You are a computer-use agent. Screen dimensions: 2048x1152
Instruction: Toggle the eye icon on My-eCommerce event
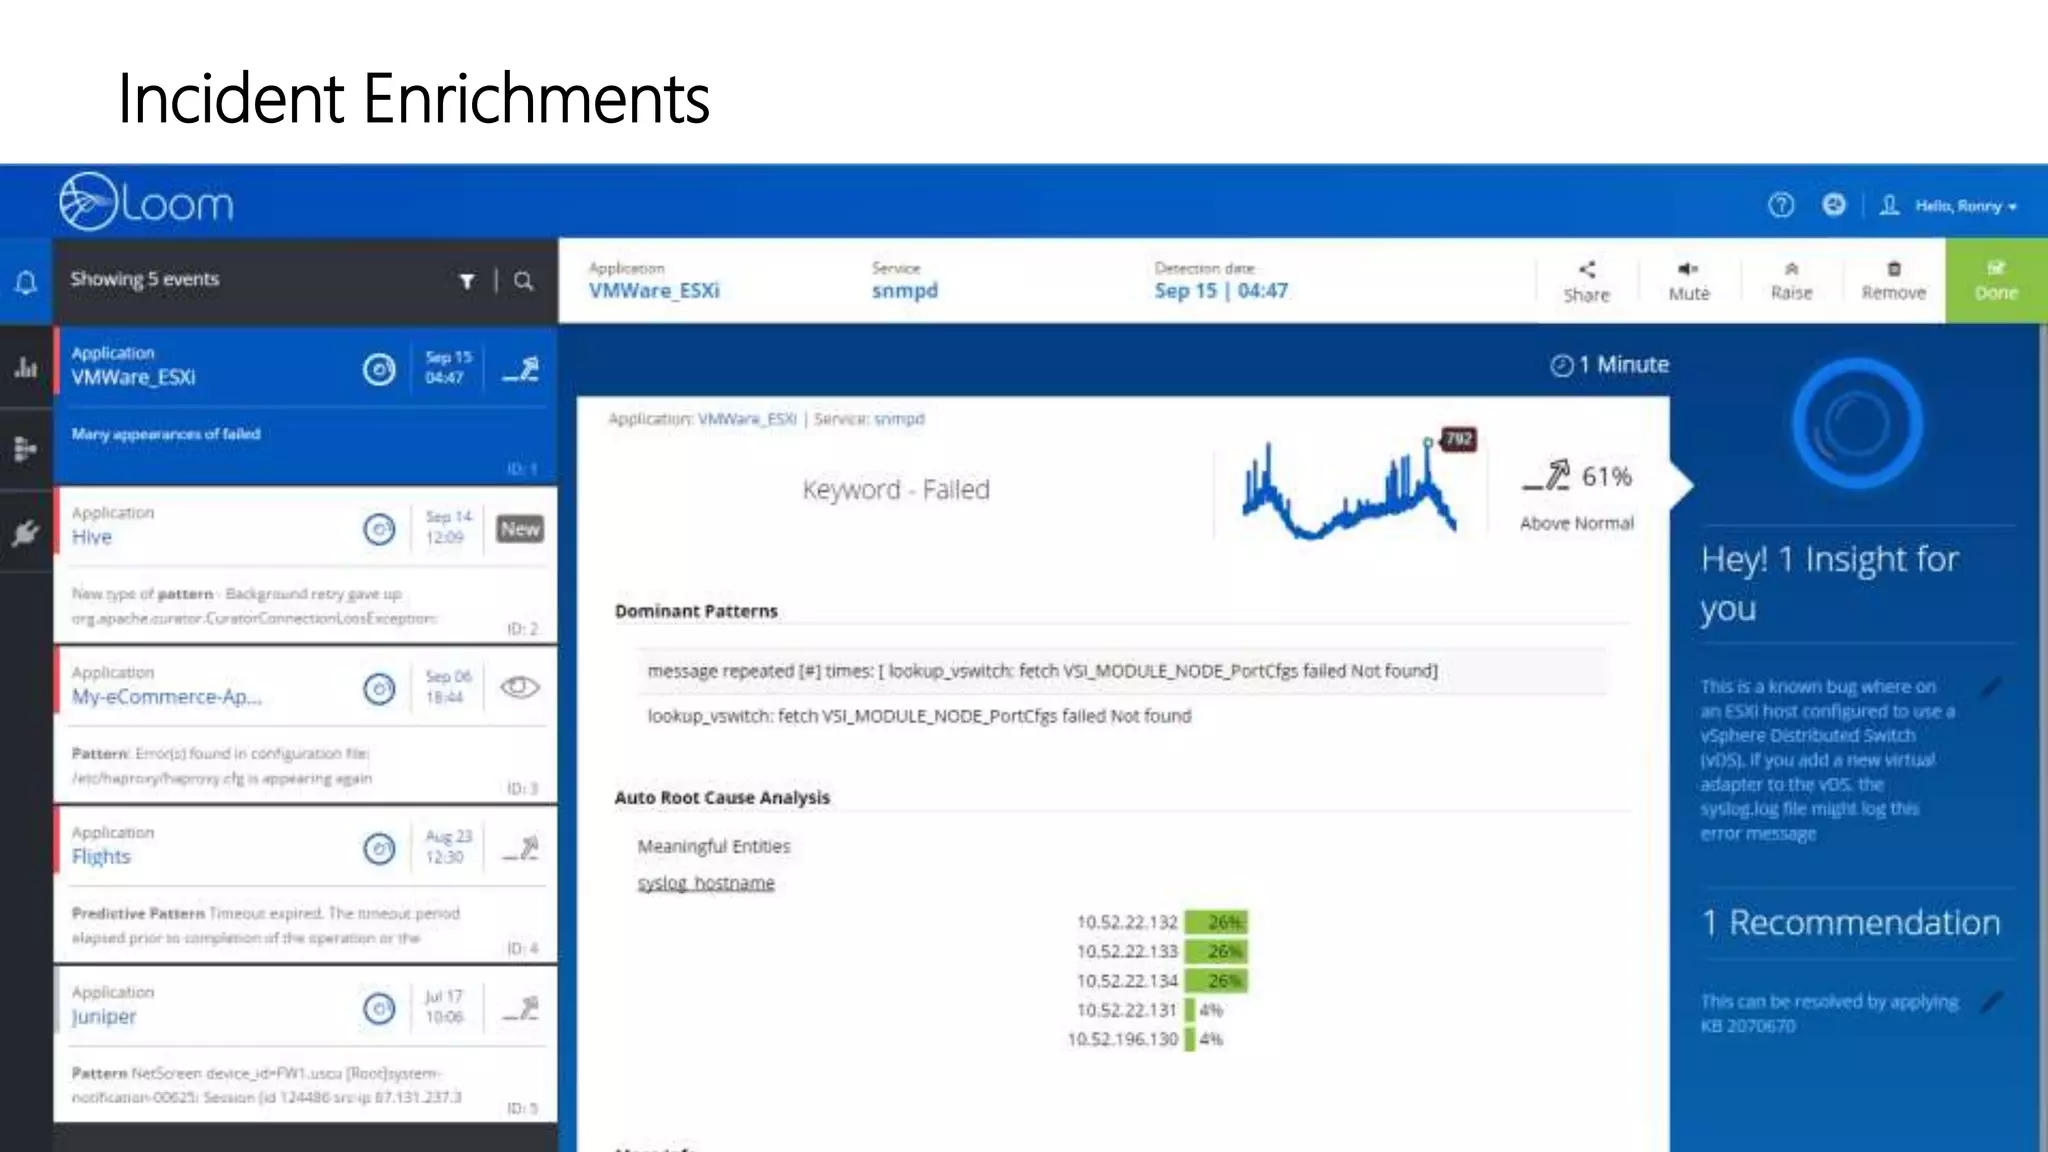pos(519,687)
